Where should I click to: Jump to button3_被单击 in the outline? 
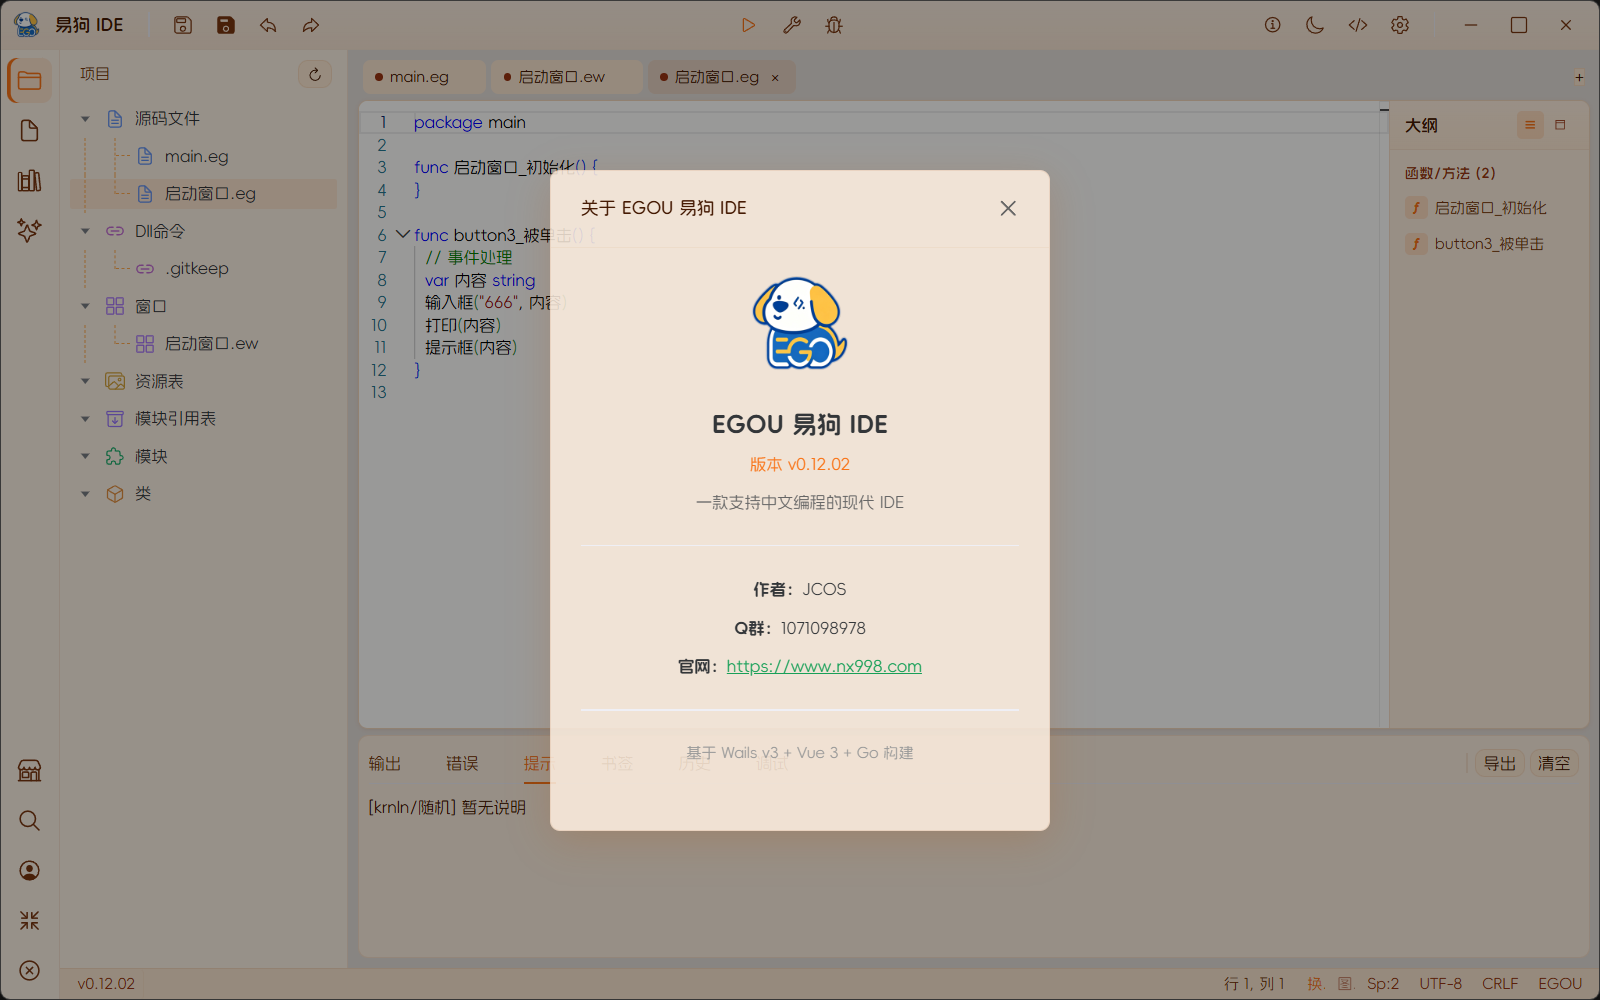pyautogui.click(x=1488, y=244)
